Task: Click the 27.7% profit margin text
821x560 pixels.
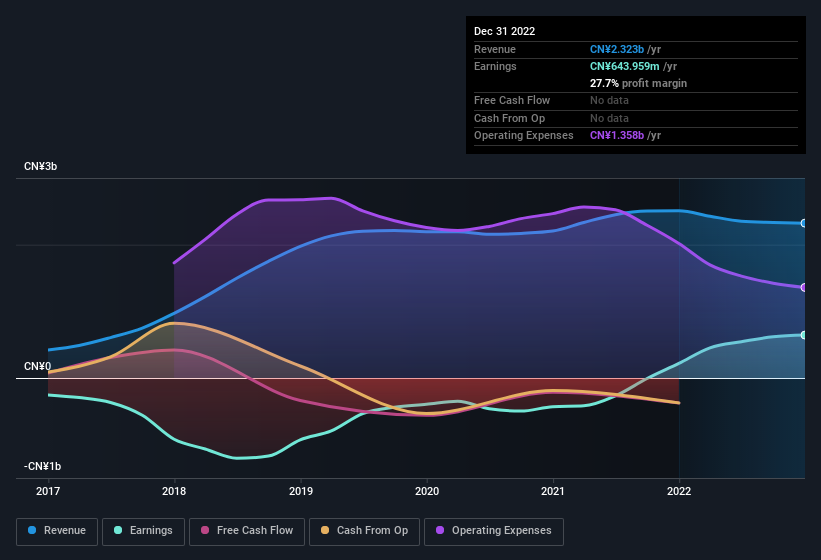Action: (x=638, y=83)
